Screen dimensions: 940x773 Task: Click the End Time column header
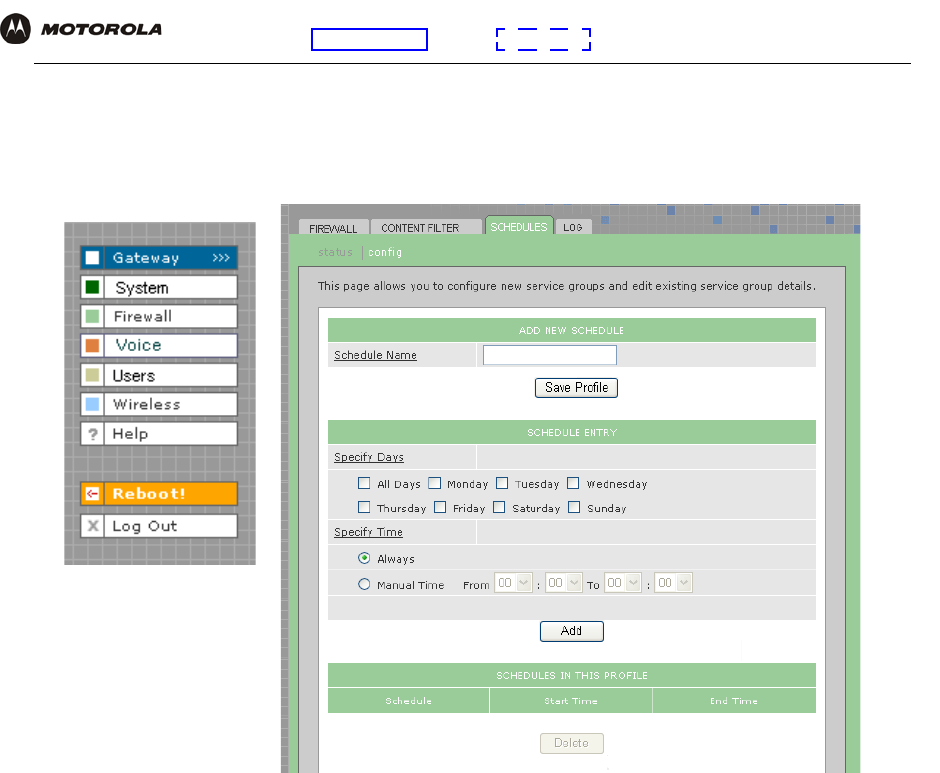pos(734,700)
